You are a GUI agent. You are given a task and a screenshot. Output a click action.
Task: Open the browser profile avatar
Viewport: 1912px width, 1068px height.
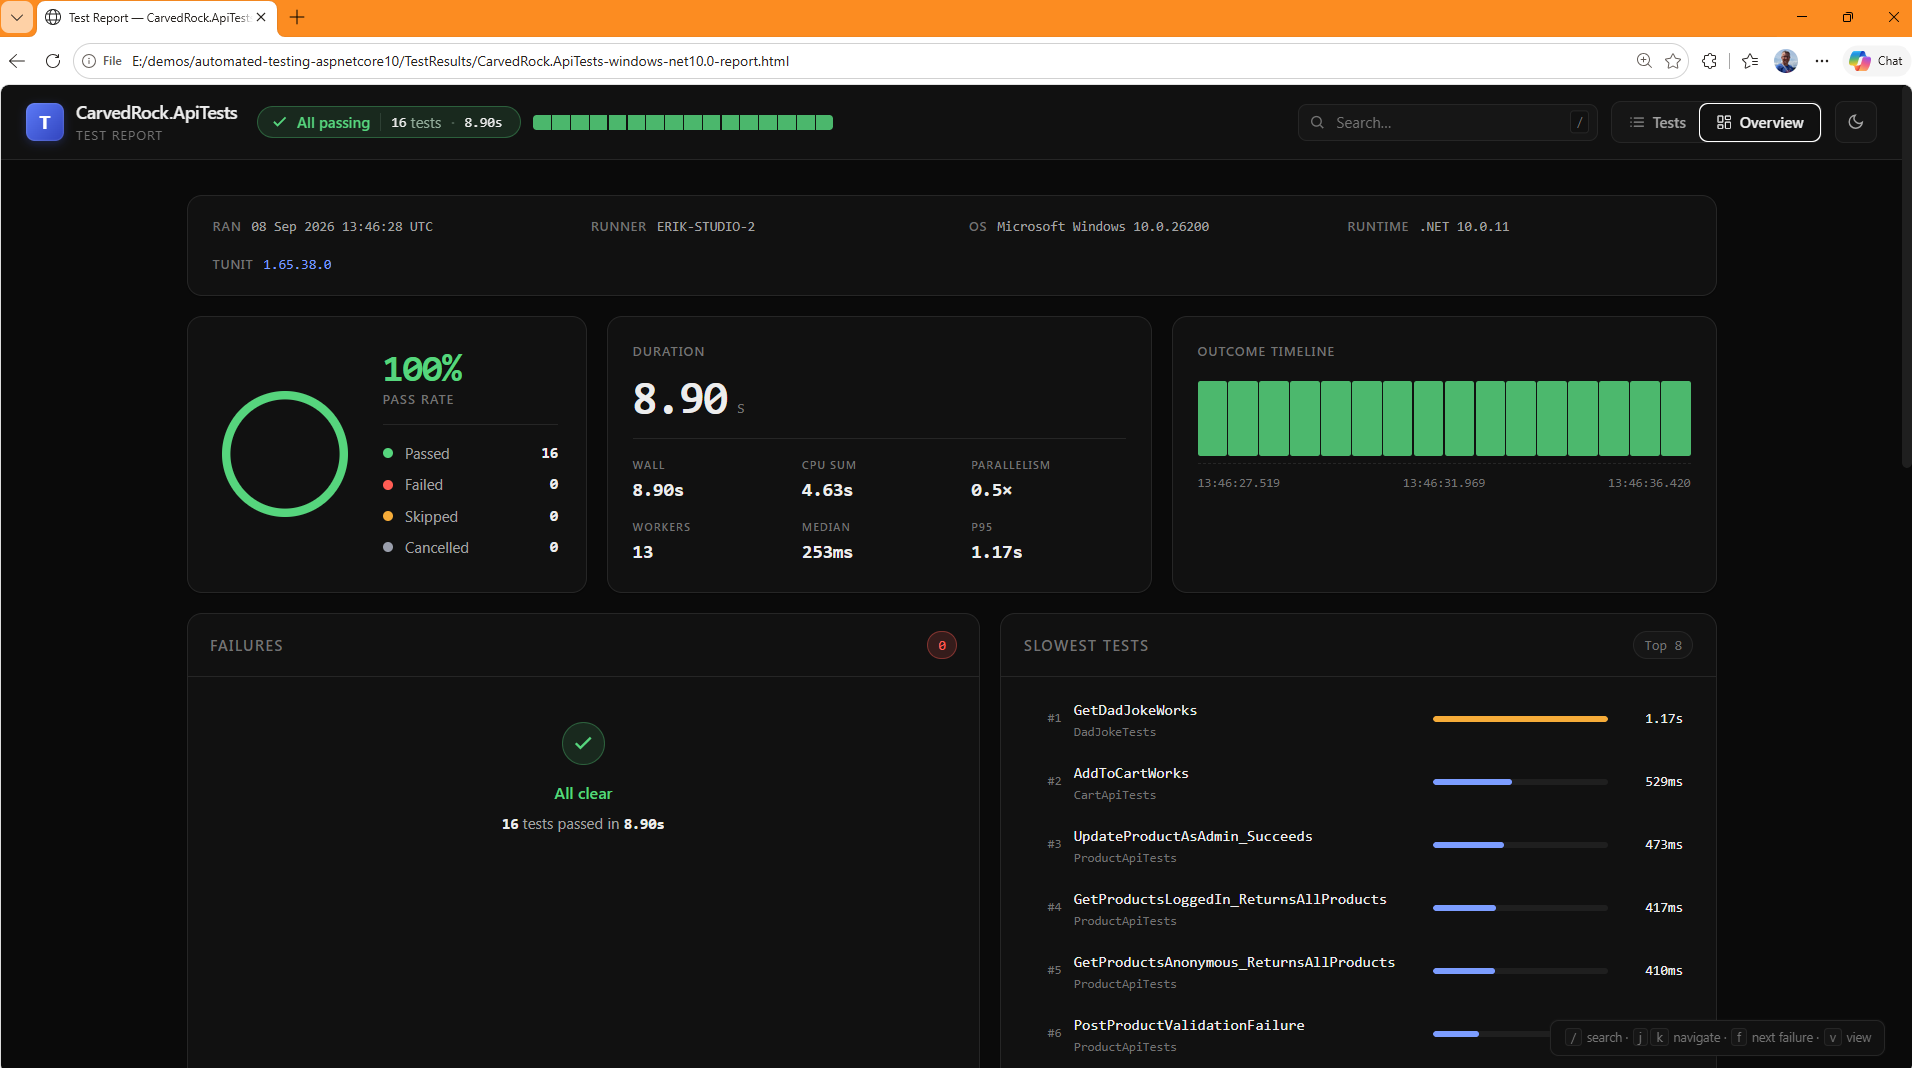click(x=1786, y=61)
